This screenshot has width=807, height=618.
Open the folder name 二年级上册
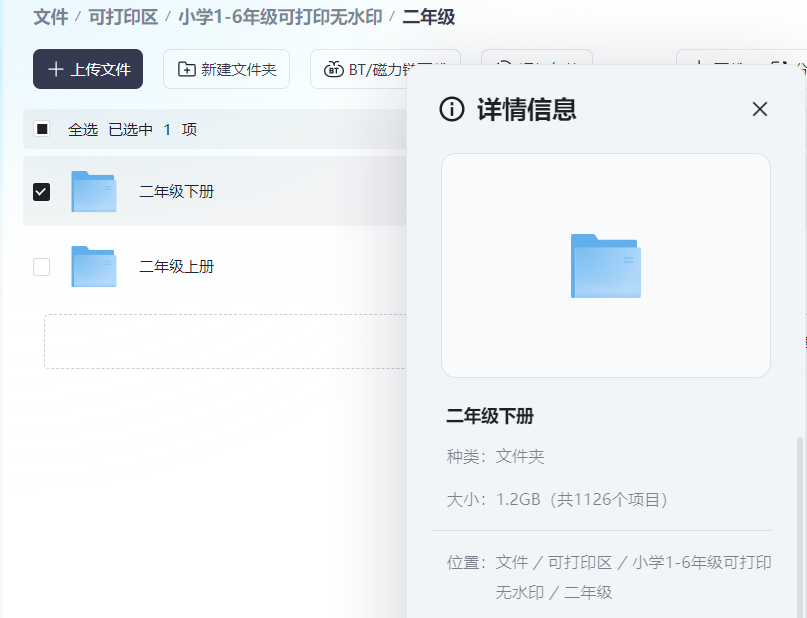click(x=176, y=267)
